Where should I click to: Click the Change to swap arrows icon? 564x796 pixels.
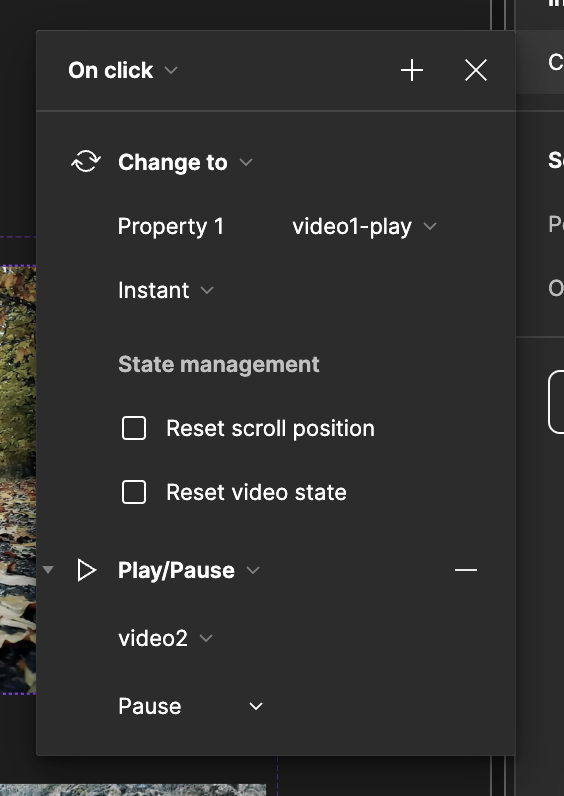86,162
